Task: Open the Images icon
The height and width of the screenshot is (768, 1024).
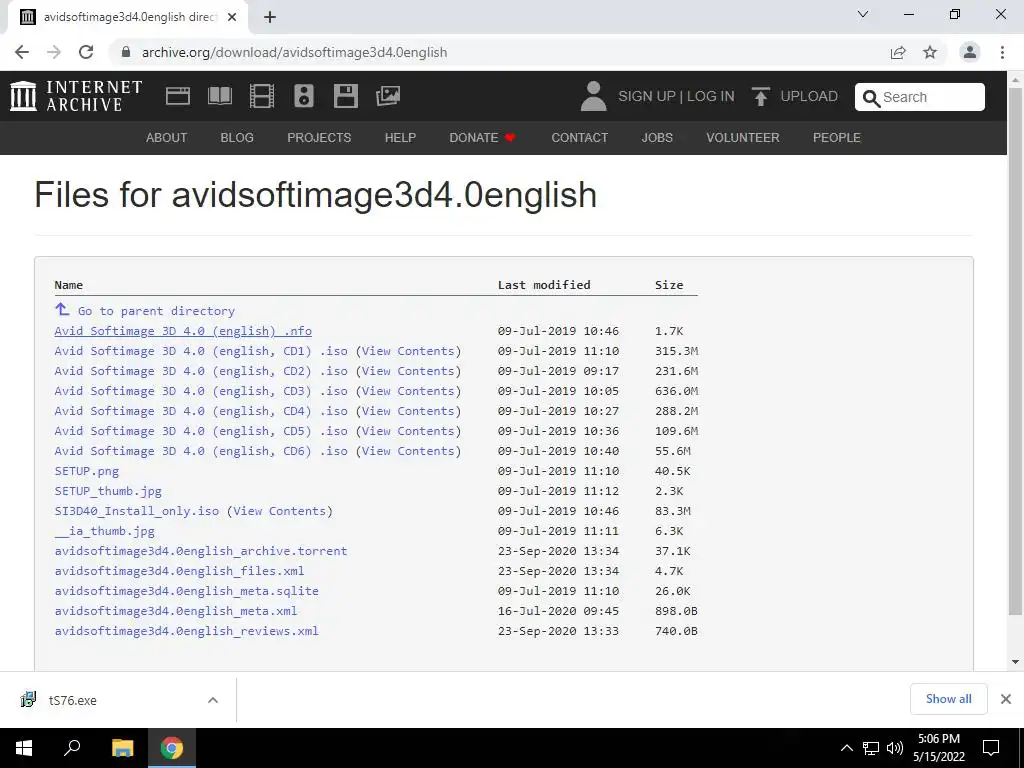Action: click(x=388, y=96)
